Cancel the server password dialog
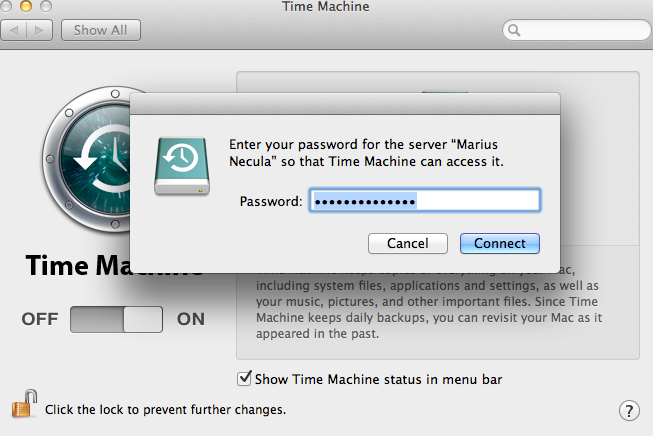Image resolution: width=653 pixels, height=436 pixels. click(x=408, y=243)
